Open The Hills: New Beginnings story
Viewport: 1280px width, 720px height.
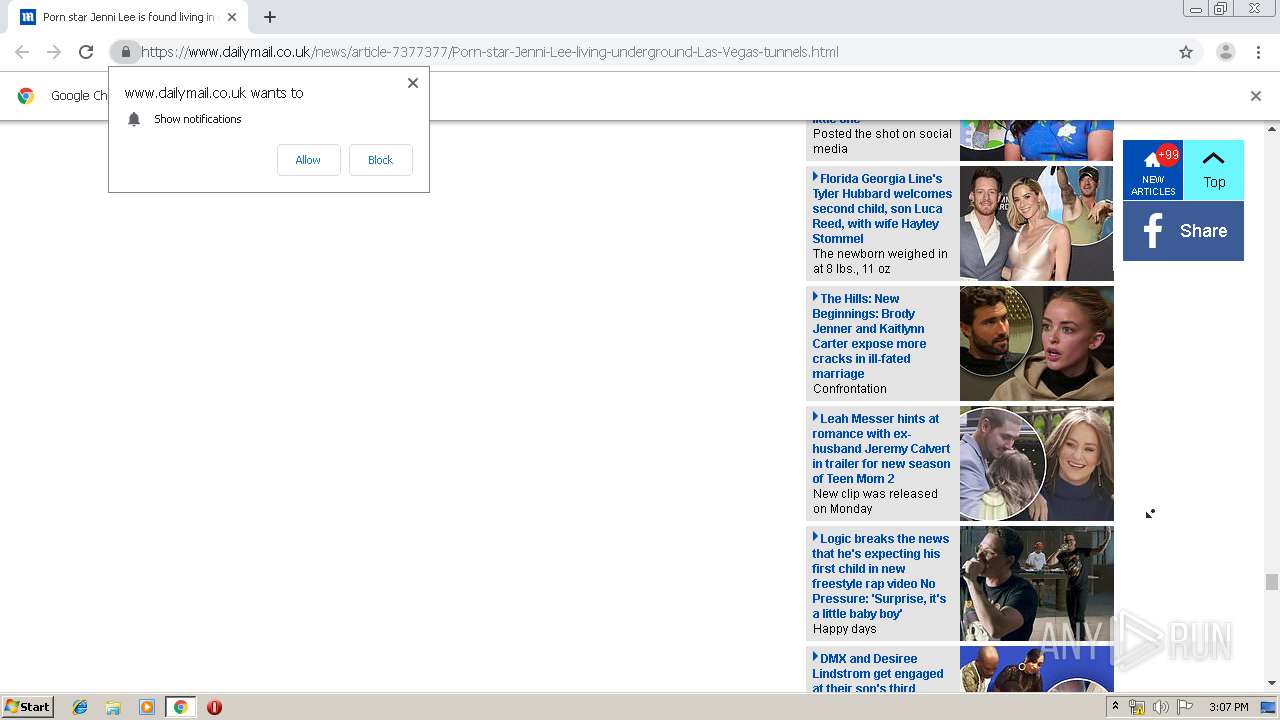point(869,336)
